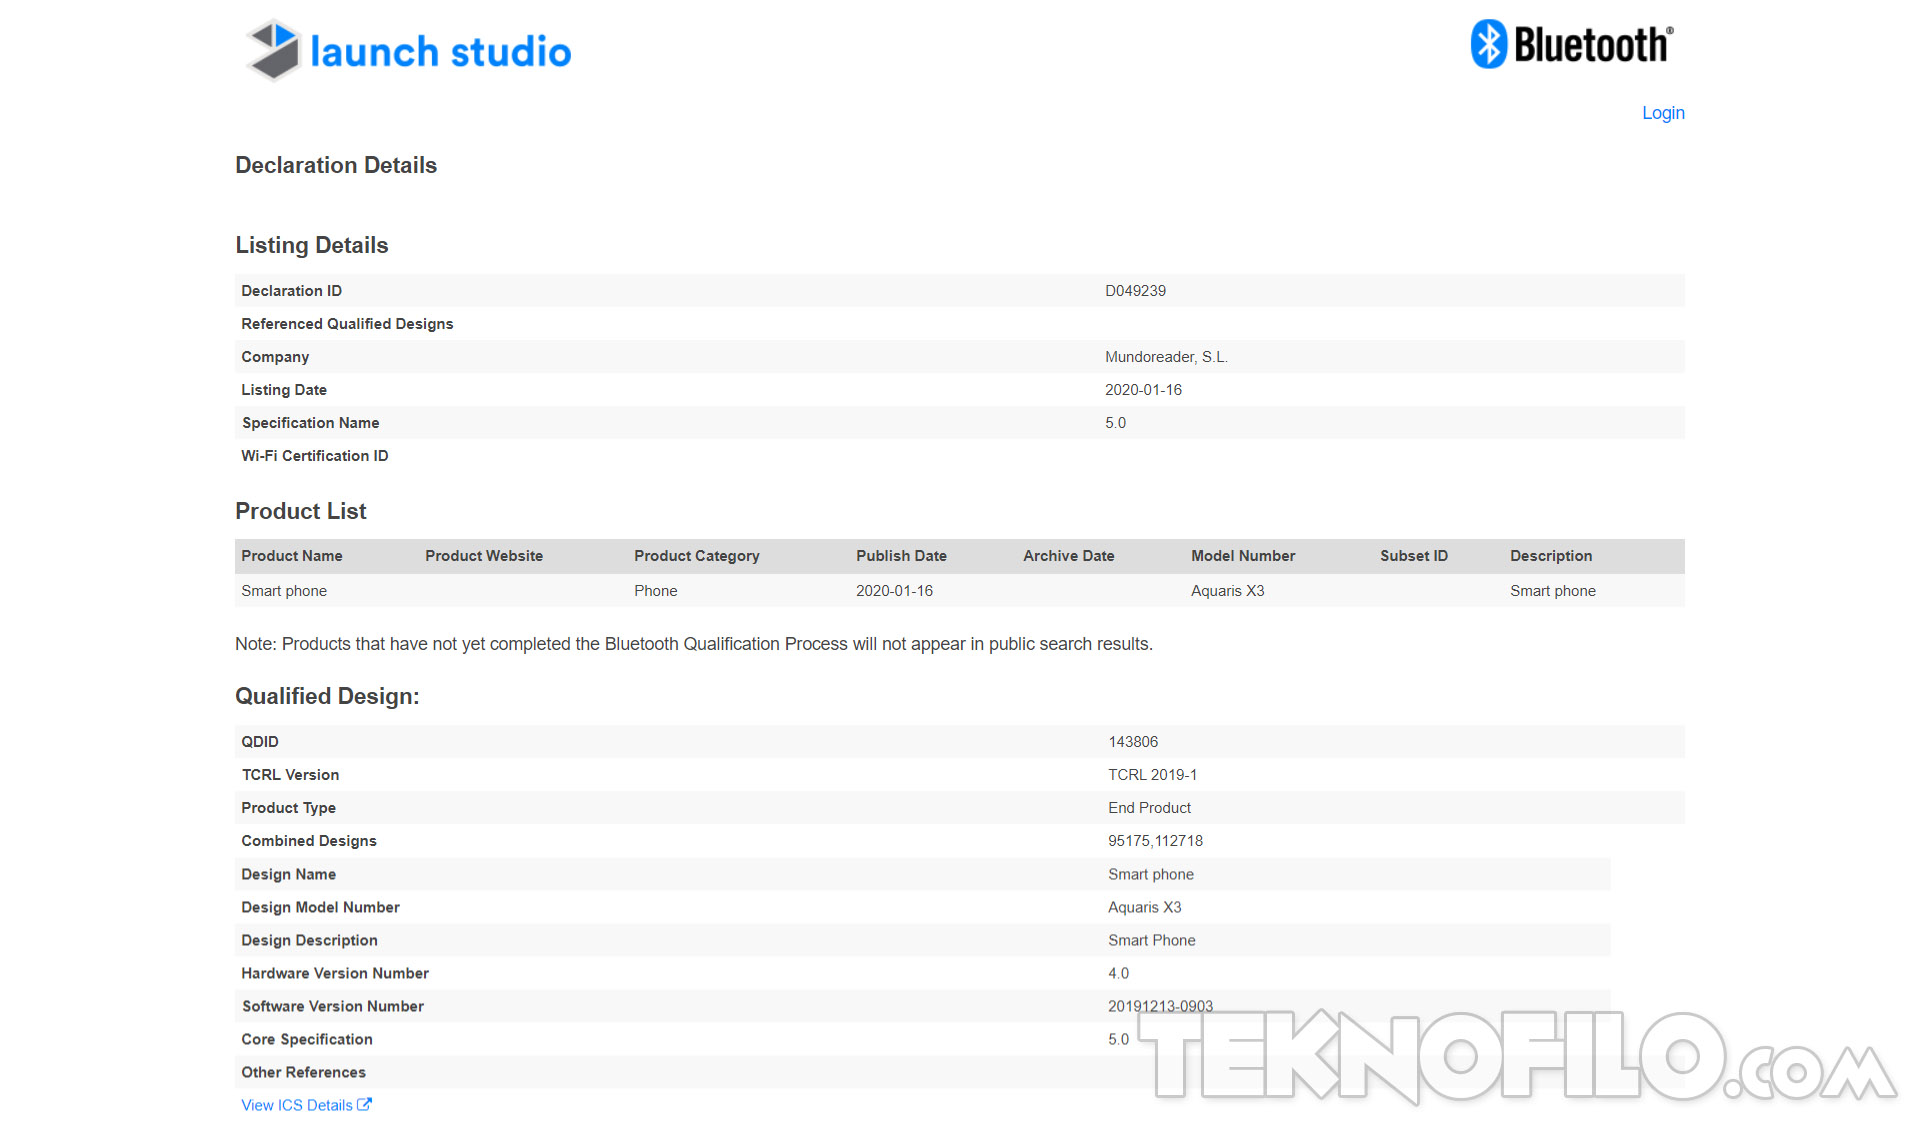Click Core Specification value 5.0

pyautogui.click(x=1118, y=1039)
